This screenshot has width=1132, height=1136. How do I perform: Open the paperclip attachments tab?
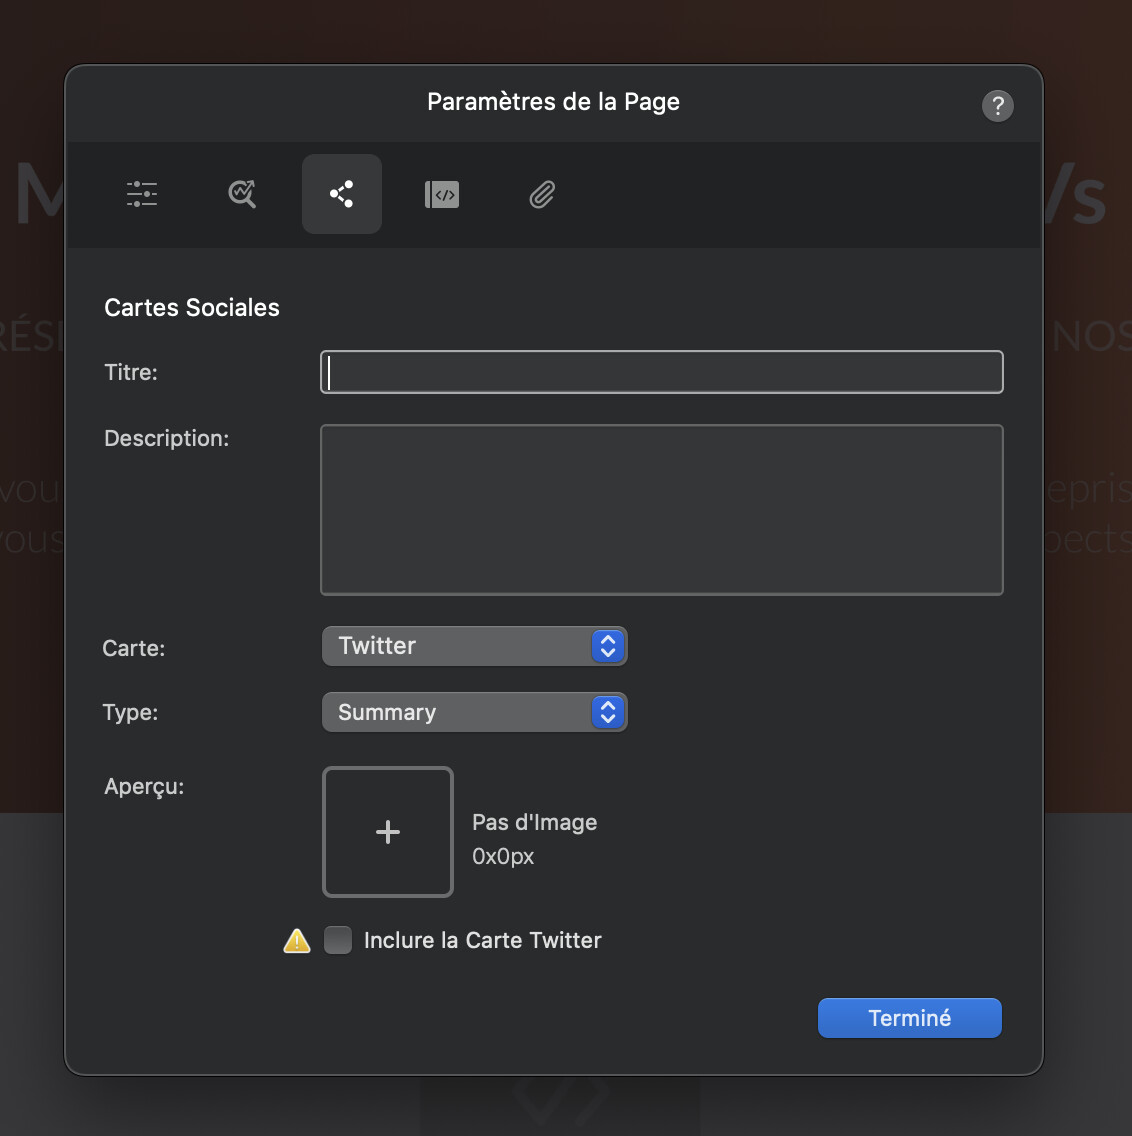(x=542, y=194)
